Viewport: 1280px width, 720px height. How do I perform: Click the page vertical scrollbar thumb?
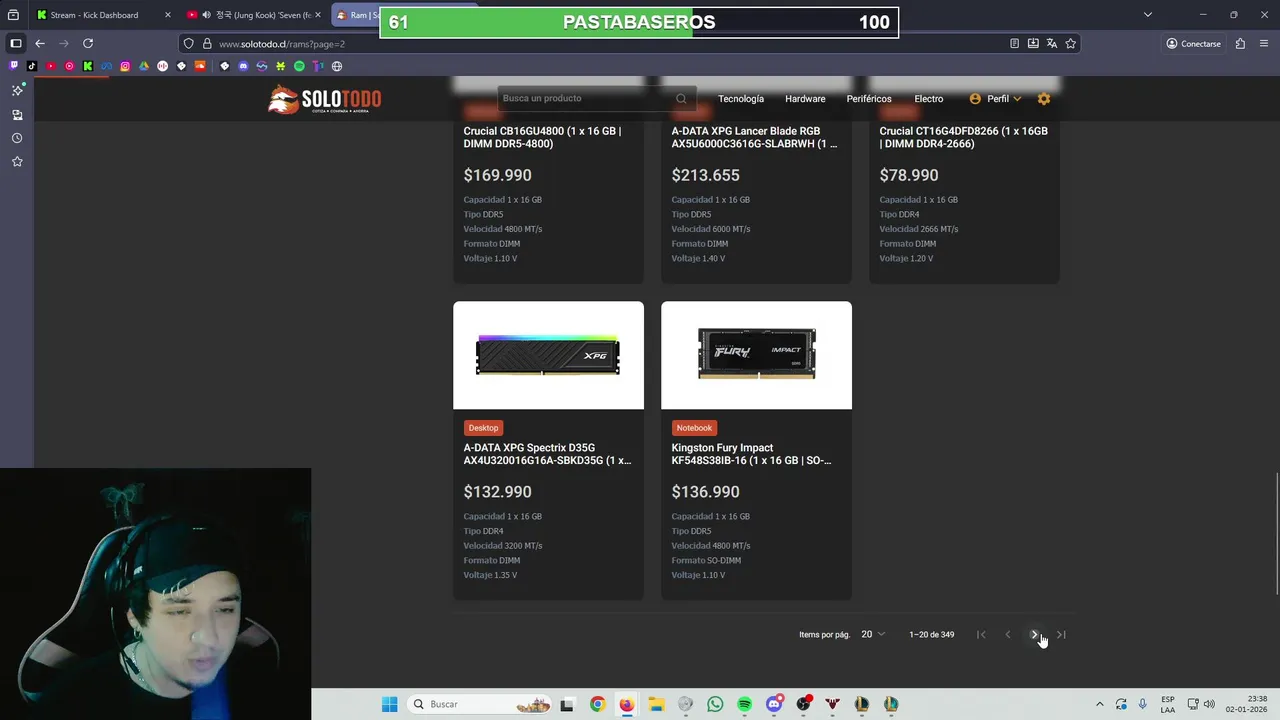click(1276, 533)
